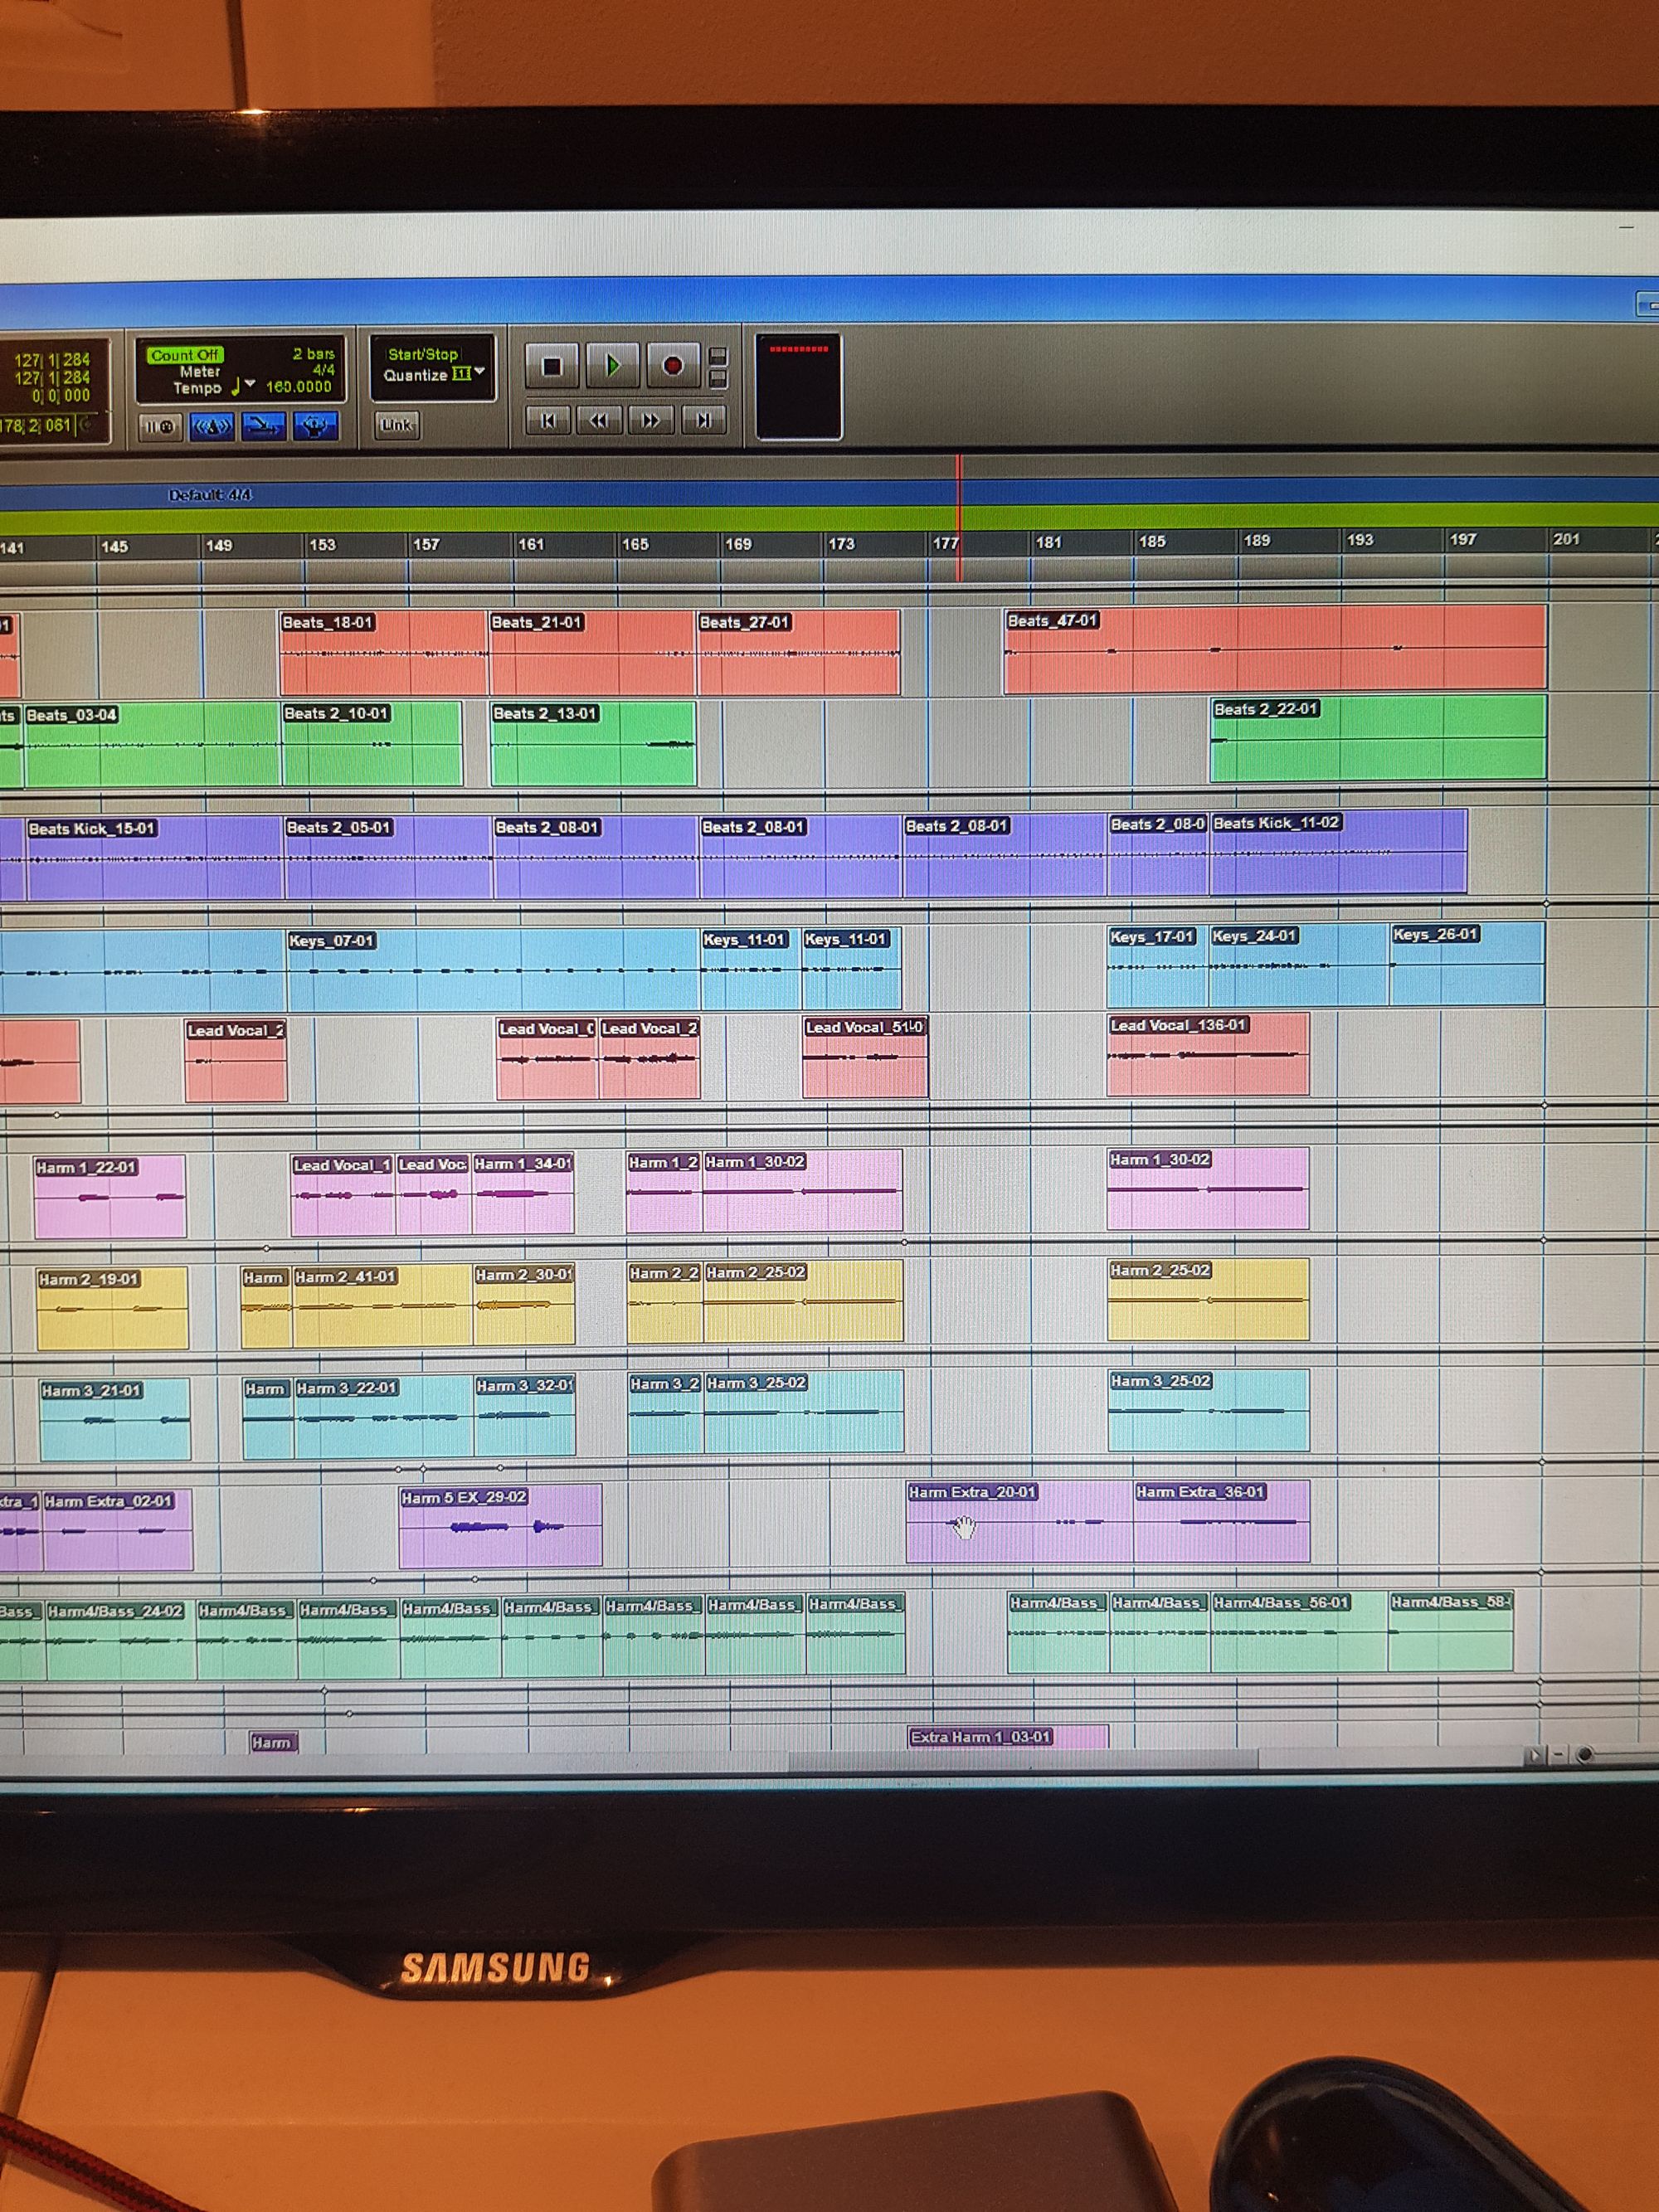Select the Beats_03-04 clip

(152, 745)
